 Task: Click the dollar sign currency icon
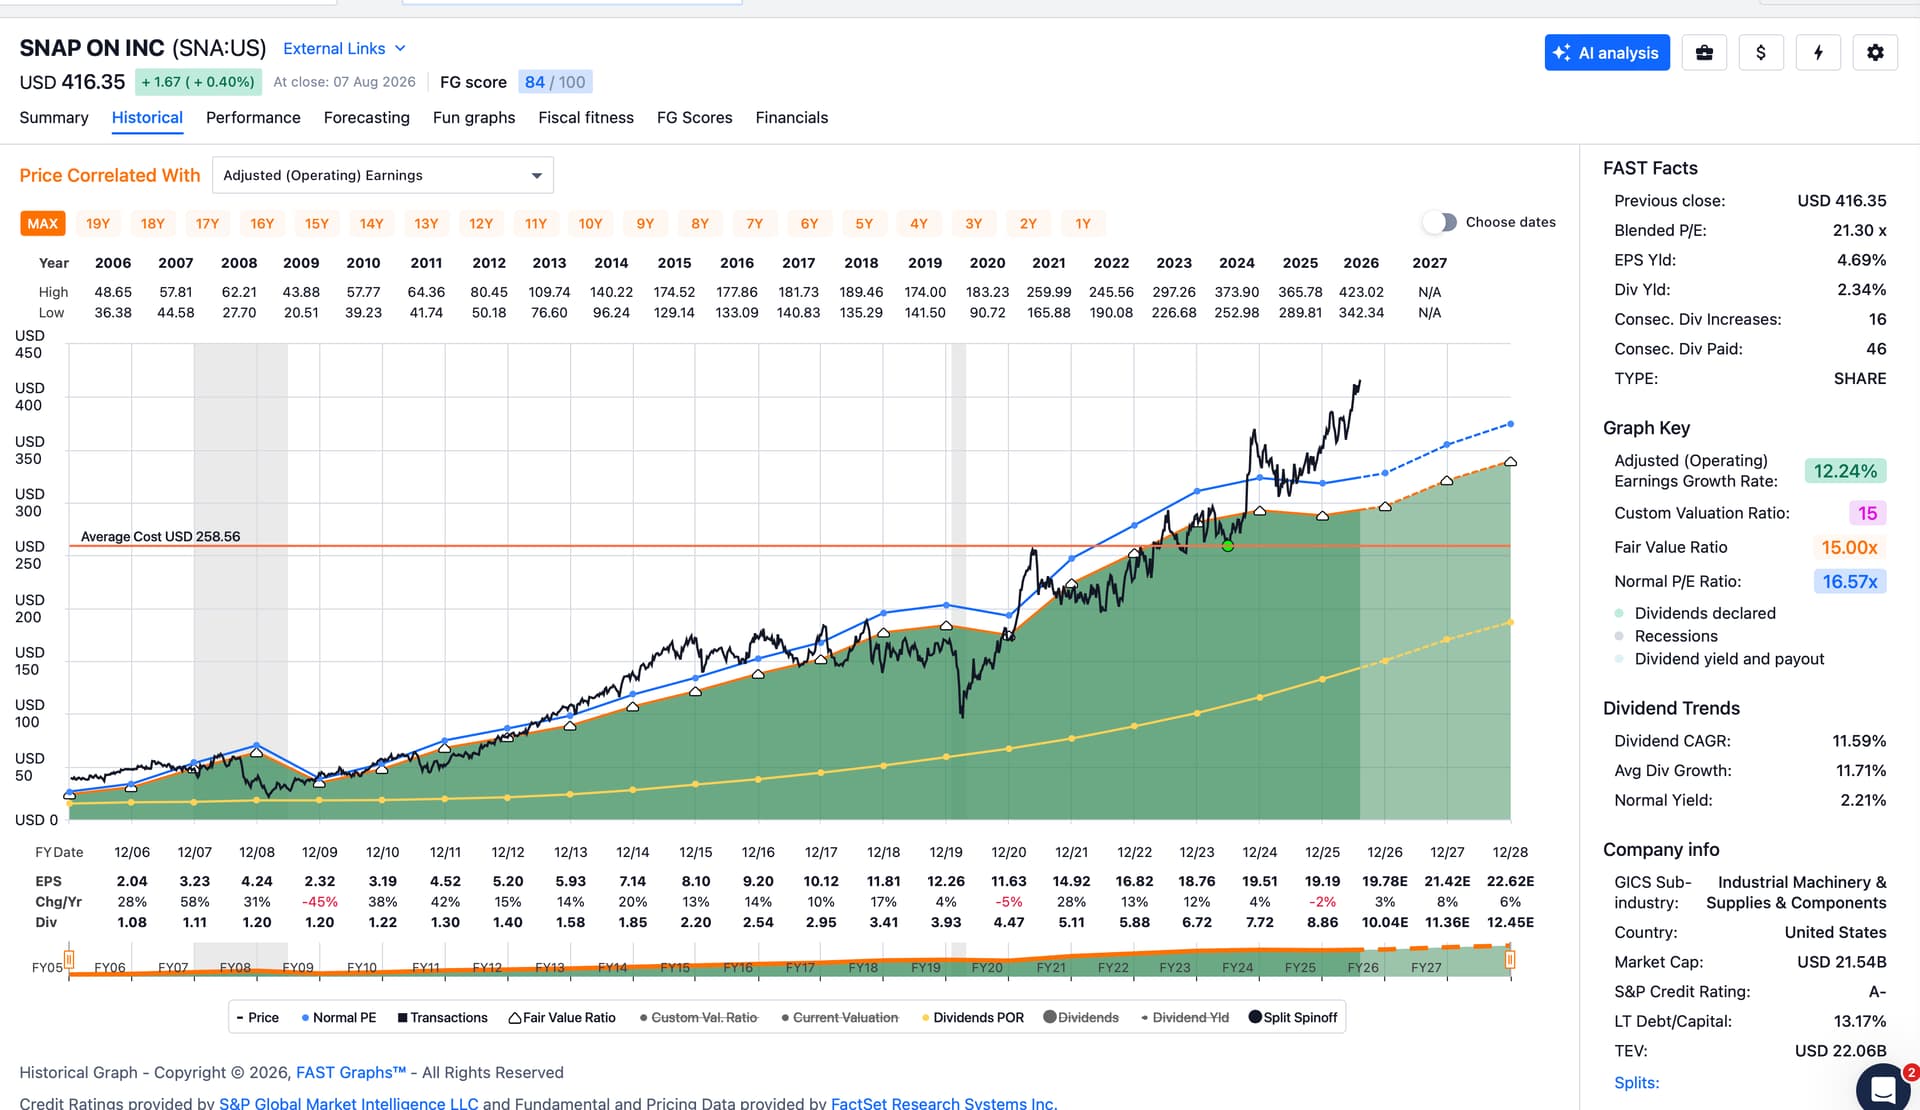[1761, 53]
